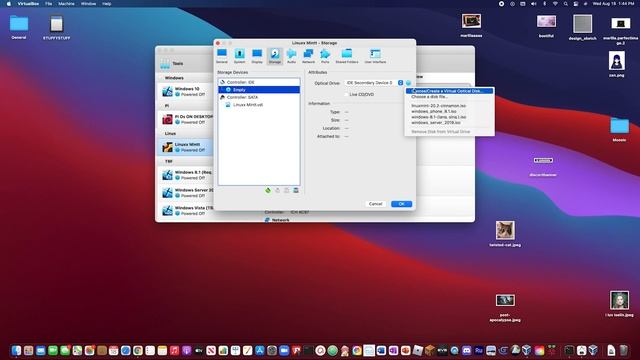Screen dimensions: 640x360
Task: Select Windows 10 VM in Manager list
Action: (186, 91)
